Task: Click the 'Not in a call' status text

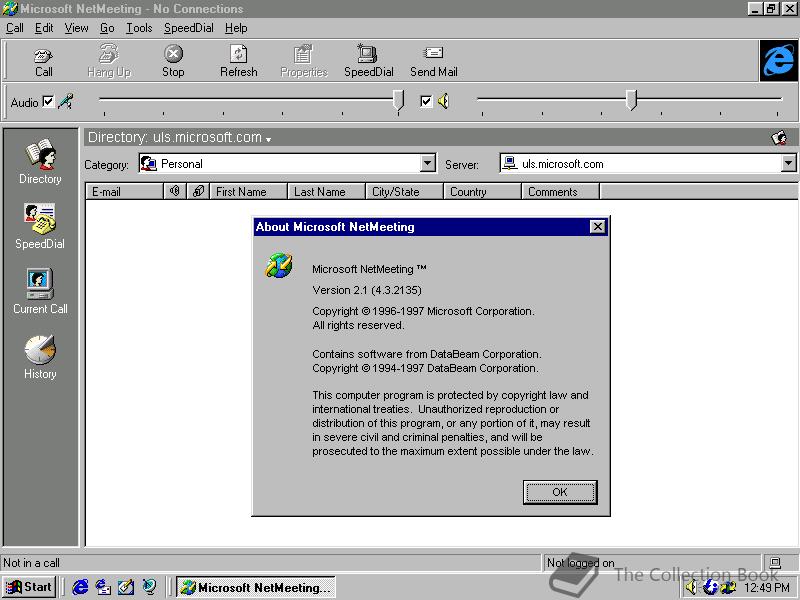Action: 32,563
